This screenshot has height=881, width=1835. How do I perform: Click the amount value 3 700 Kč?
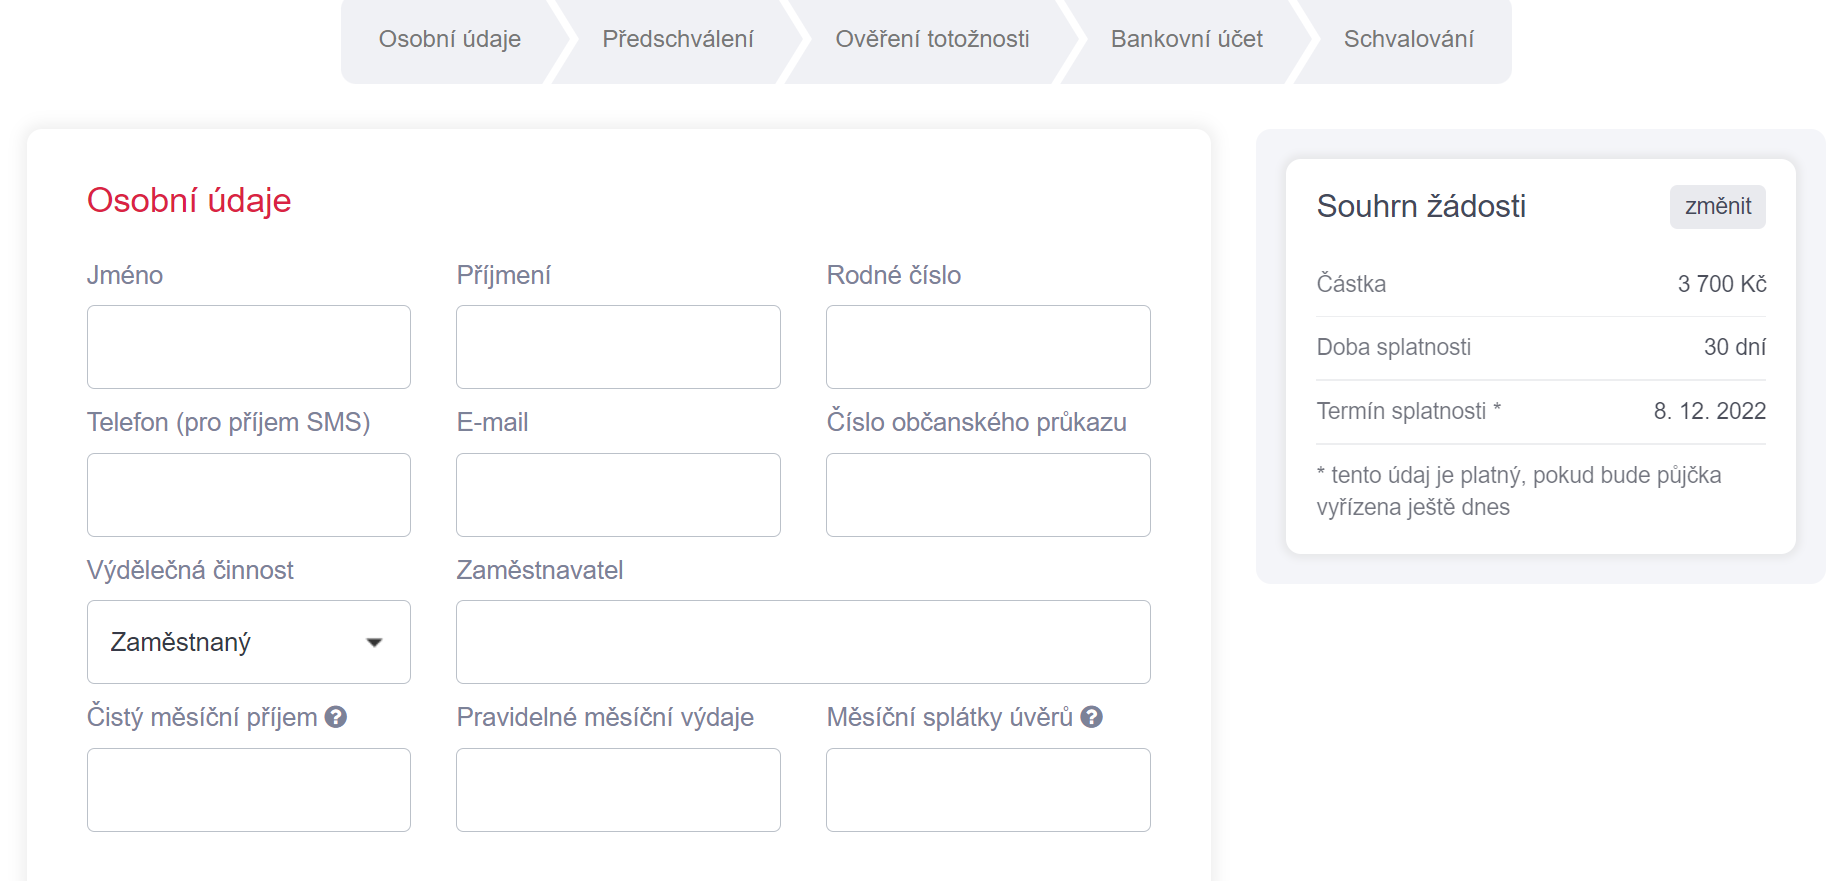click(x=1722, y=284)
